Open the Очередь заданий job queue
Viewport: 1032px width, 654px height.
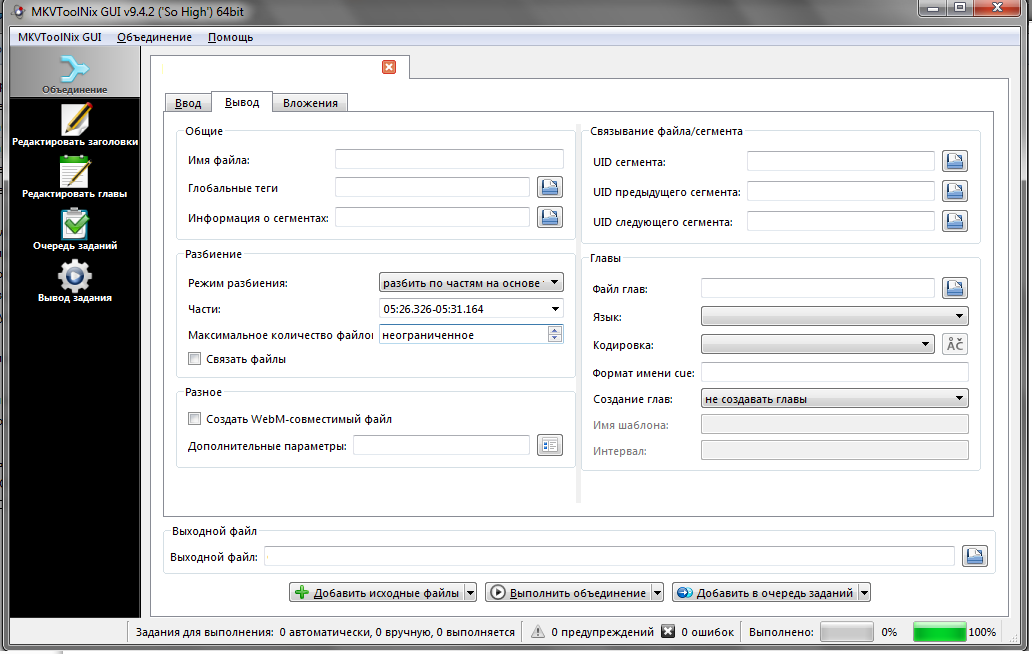coord(74,229)
